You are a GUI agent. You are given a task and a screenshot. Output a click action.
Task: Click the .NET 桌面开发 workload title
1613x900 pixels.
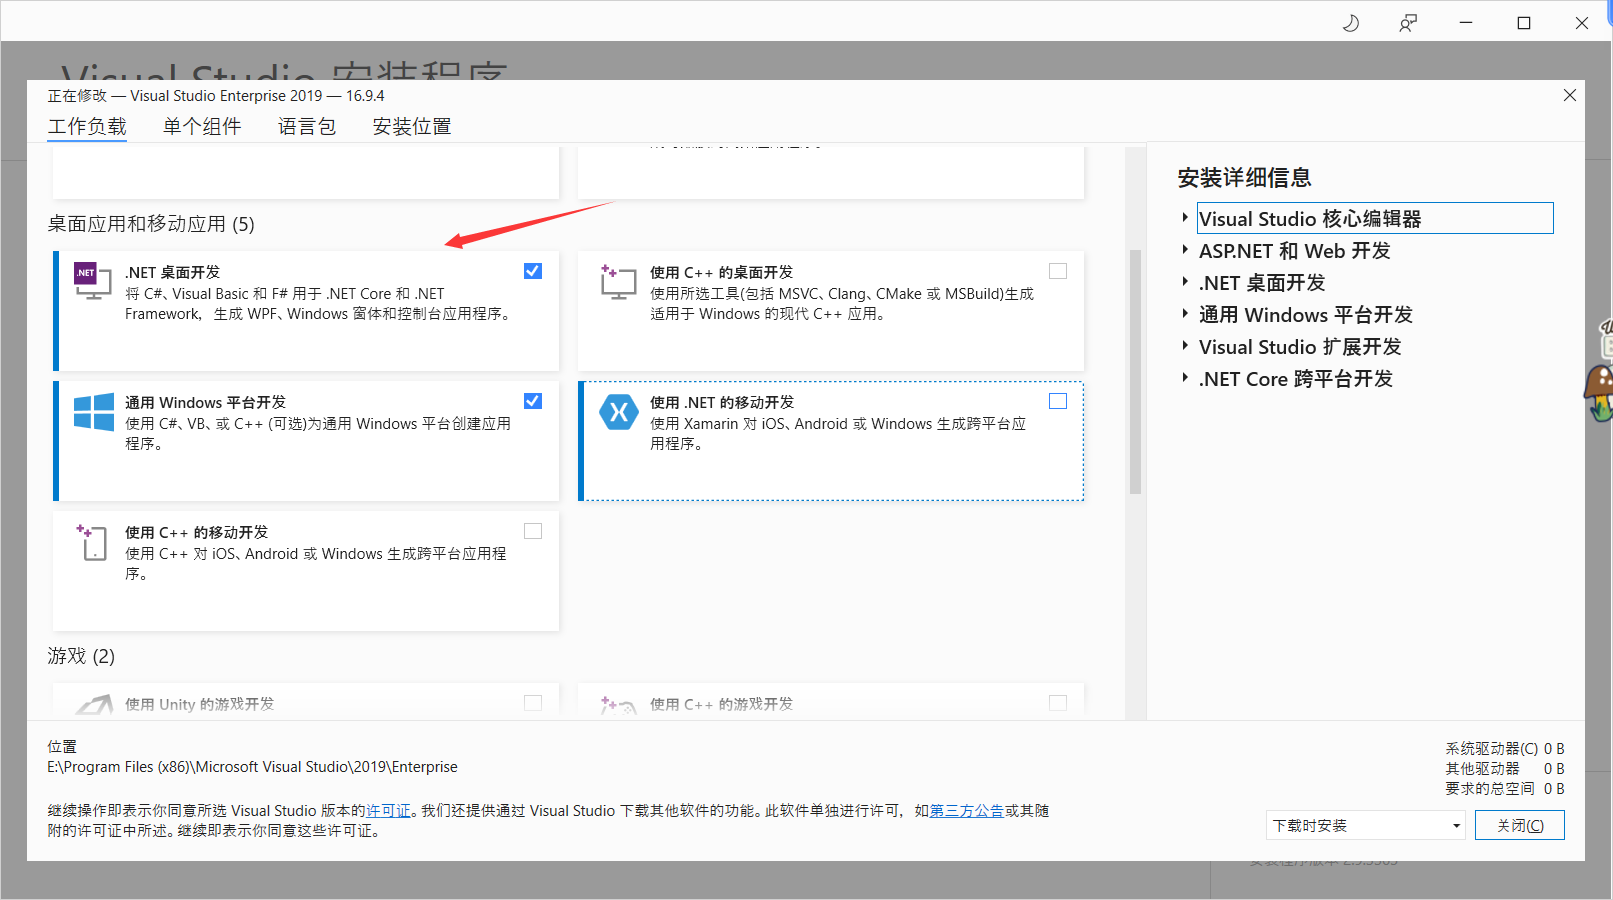point(172,272)
